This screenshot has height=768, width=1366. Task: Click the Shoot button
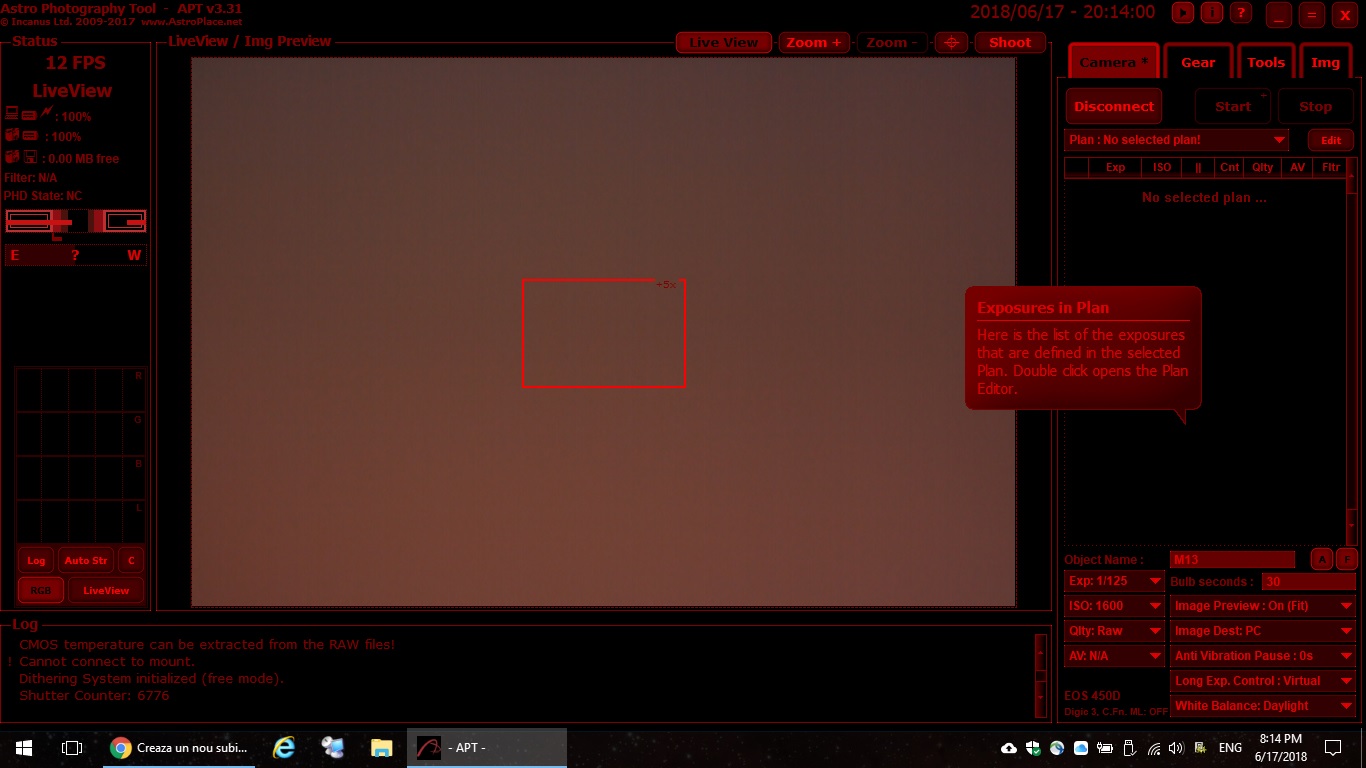1010,42
